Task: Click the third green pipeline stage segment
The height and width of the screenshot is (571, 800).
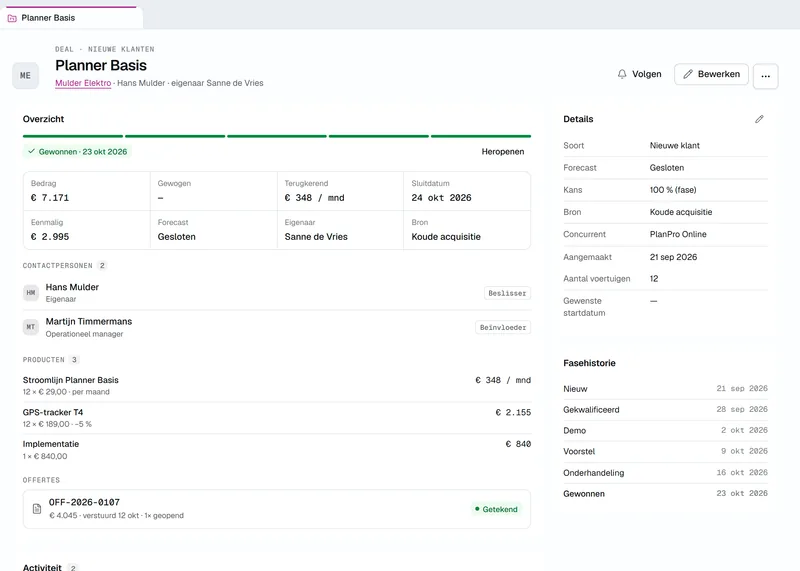Action: tap(277, 136)
